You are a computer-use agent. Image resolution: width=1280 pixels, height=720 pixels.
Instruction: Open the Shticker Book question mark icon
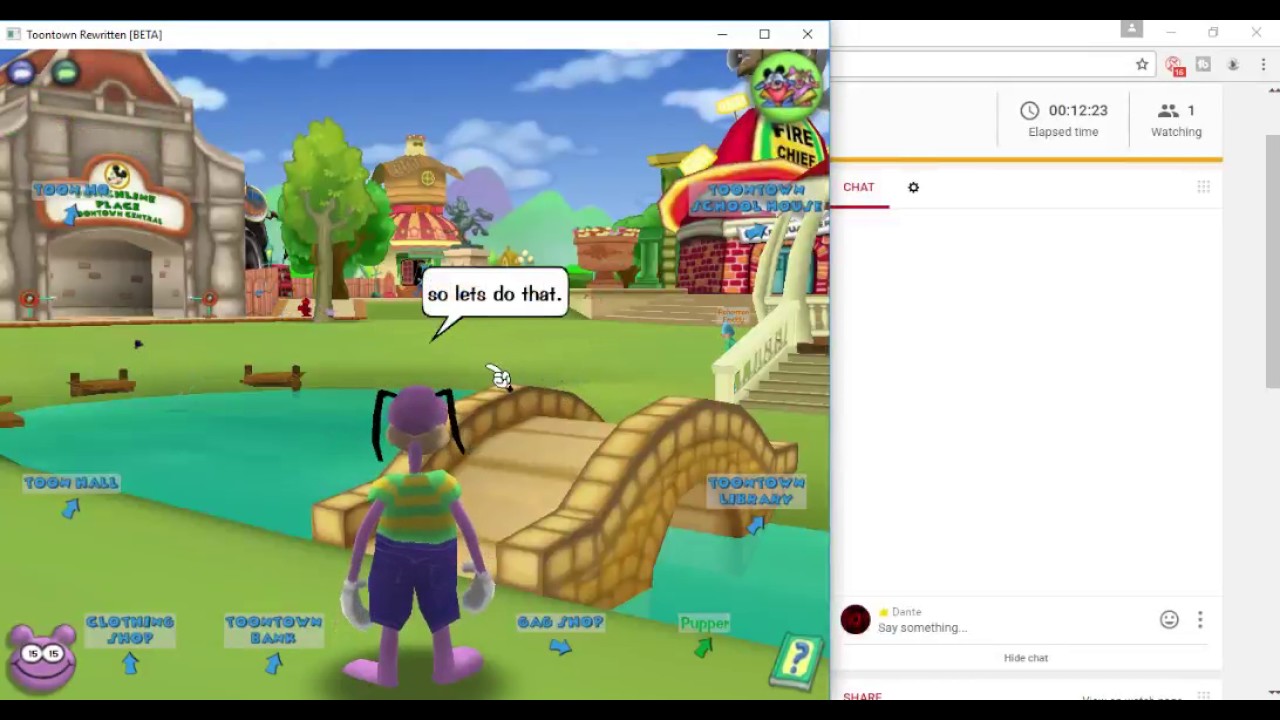(797, 659)
